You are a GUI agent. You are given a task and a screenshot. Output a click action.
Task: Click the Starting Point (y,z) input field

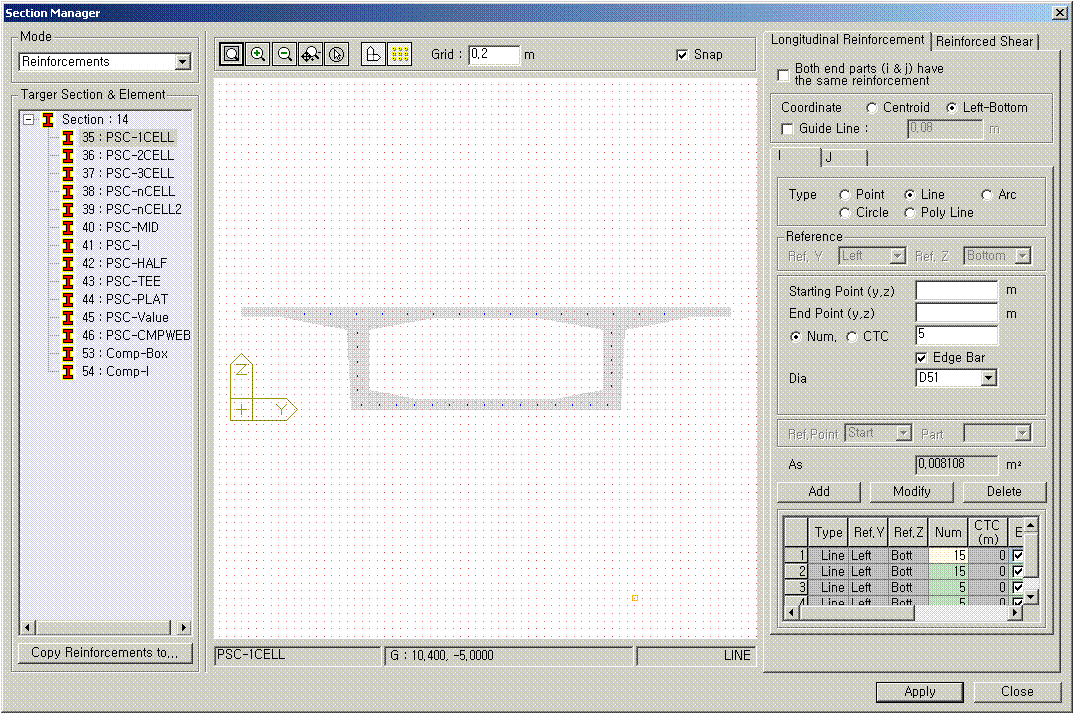[956, 290]
